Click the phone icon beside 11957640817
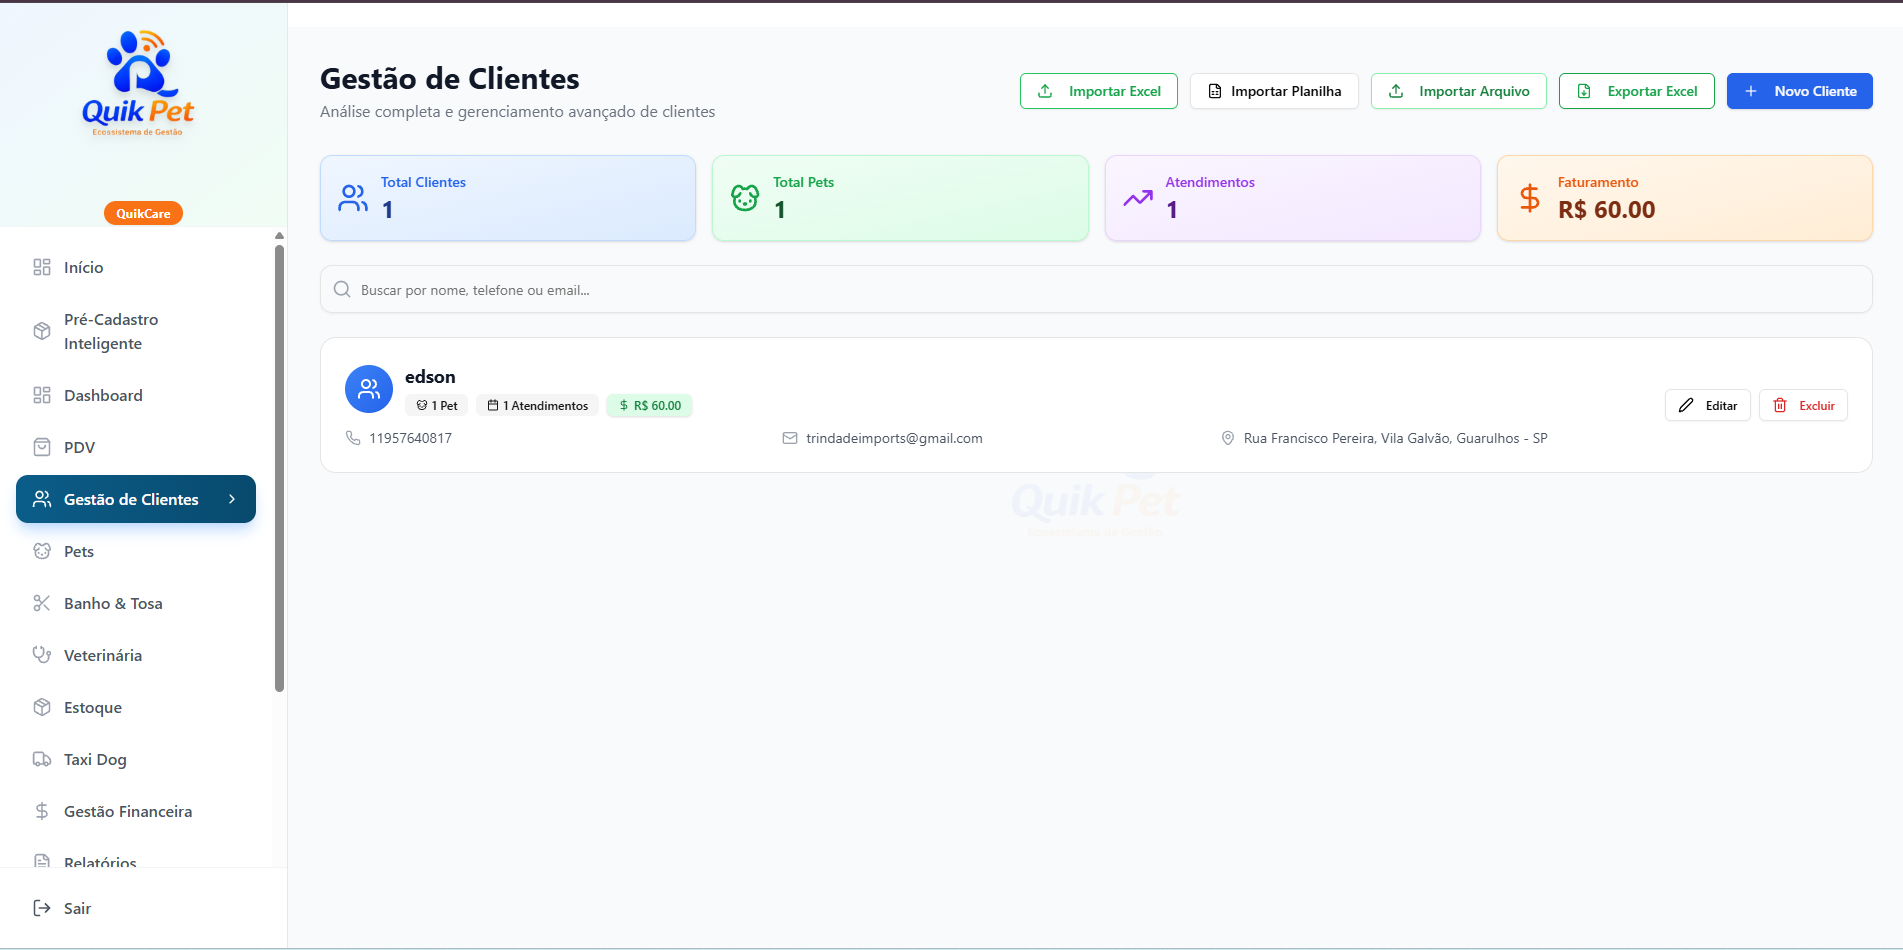 353,438
